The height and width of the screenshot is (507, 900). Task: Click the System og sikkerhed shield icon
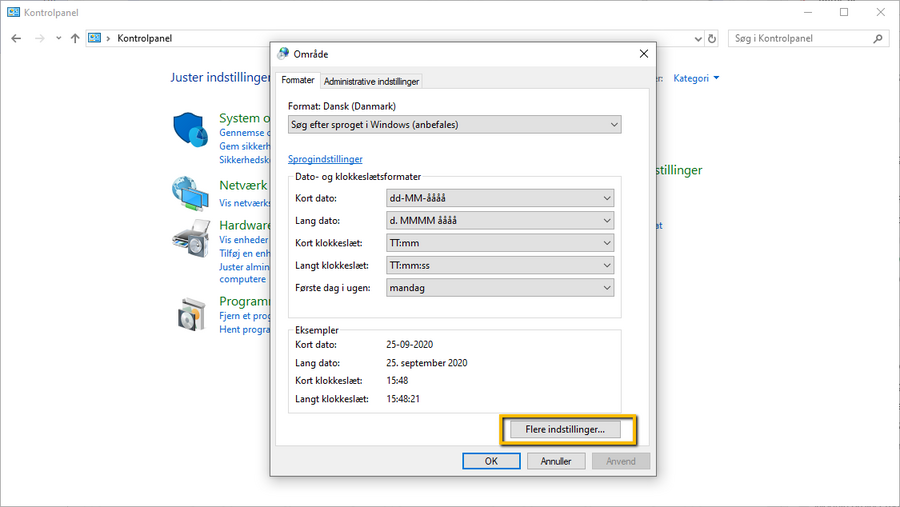click(x=189, y=130)
